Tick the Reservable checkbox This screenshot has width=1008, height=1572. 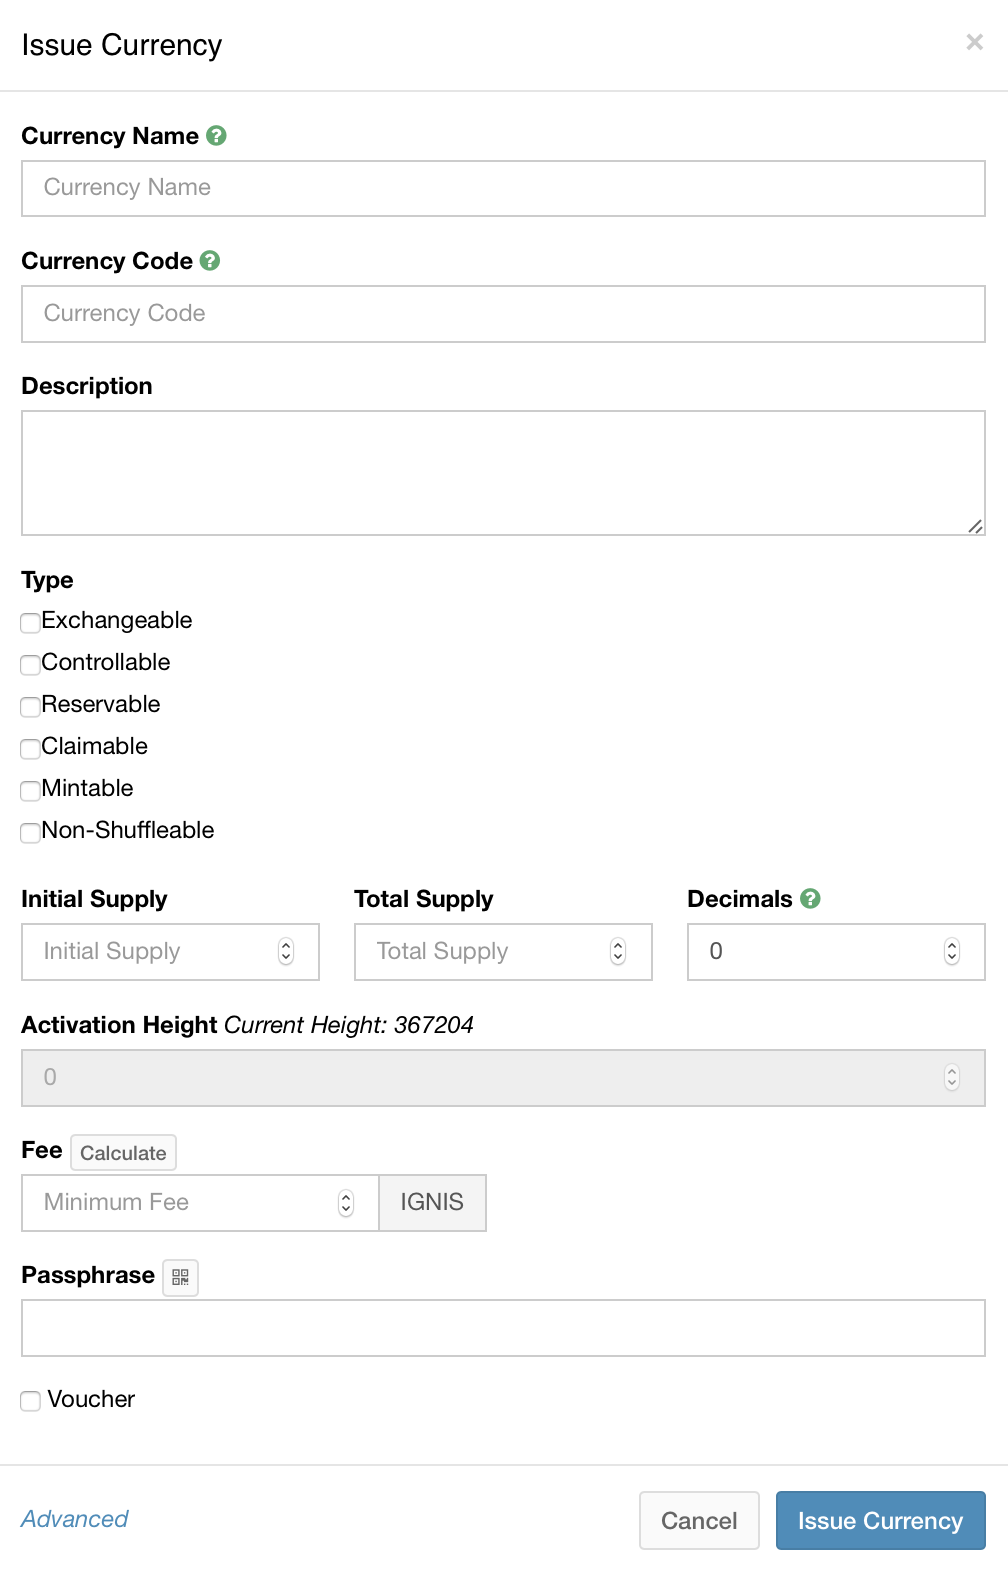[31, 707]
